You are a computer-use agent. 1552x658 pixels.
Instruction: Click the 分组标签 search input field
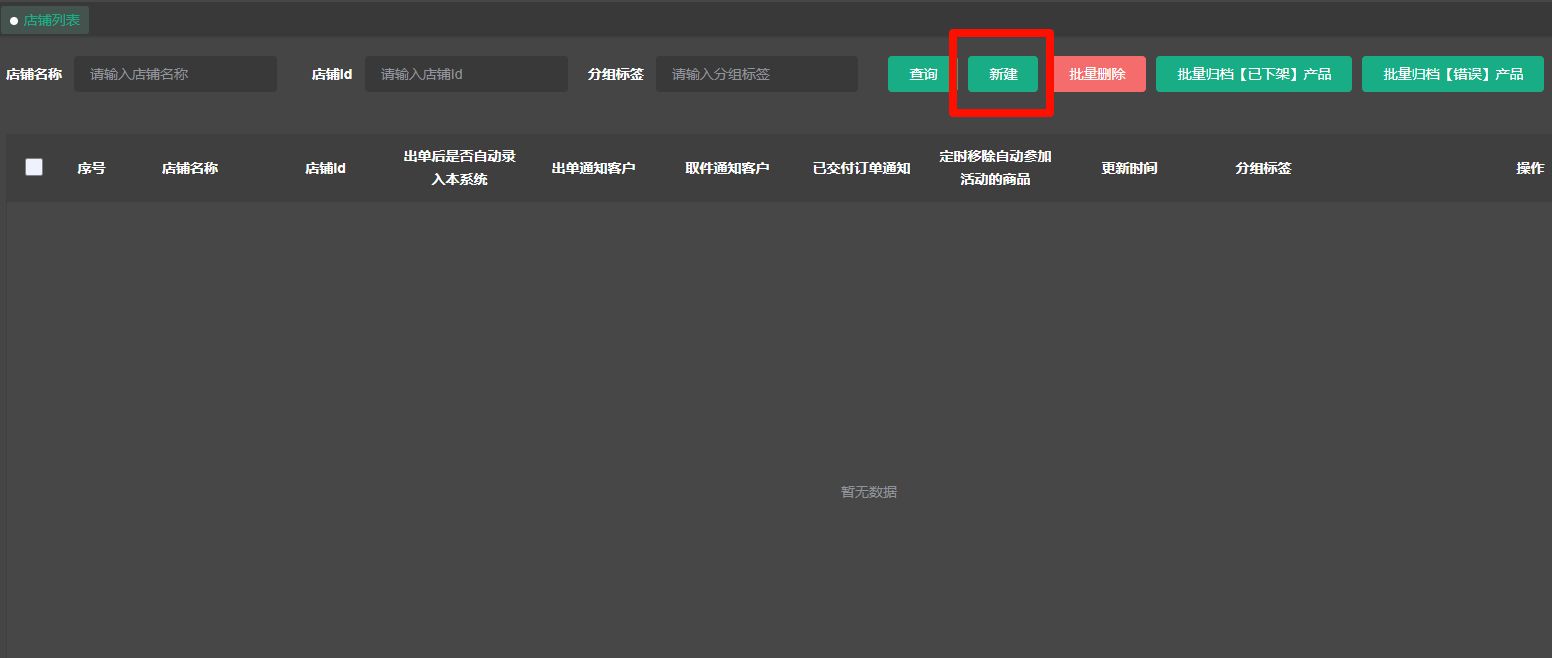point(756,74)
